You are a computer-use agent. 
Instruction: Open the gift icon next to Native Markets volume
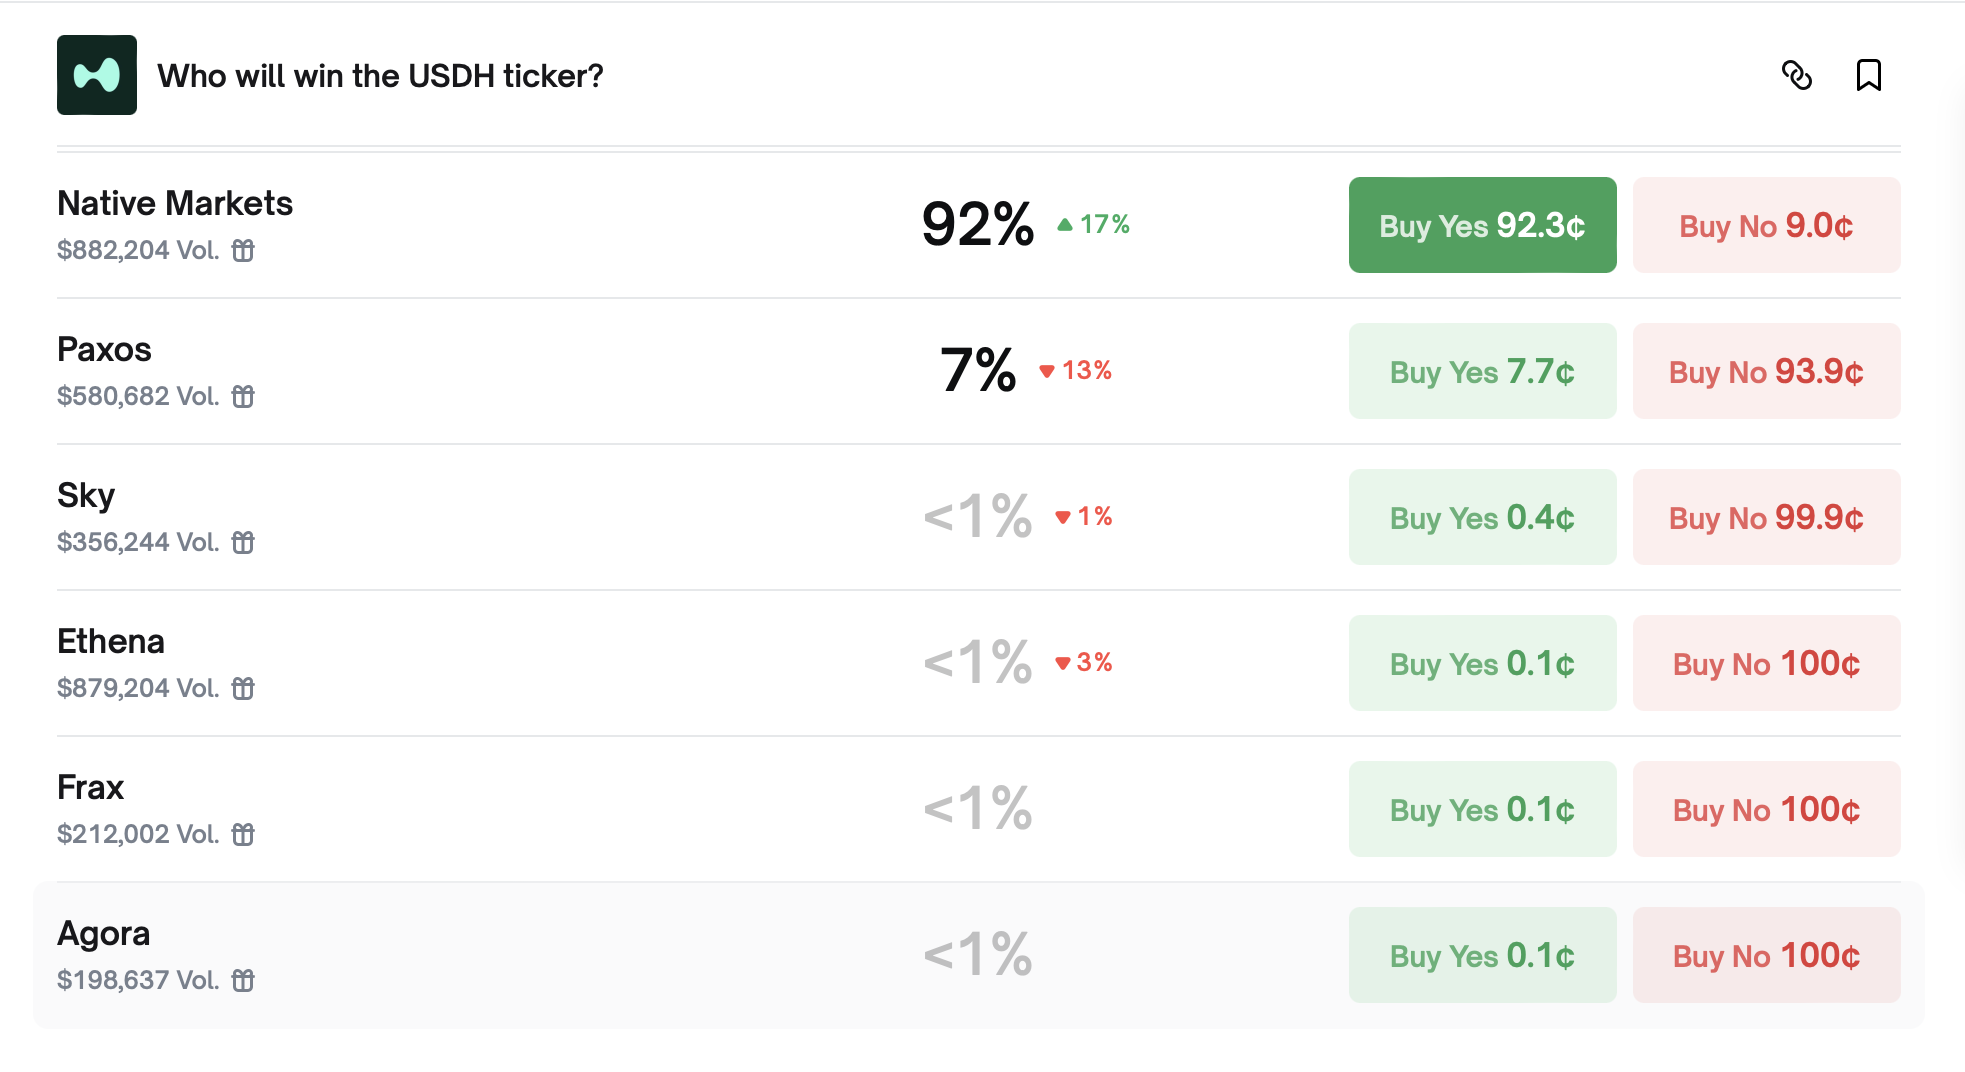pos(244,252)
